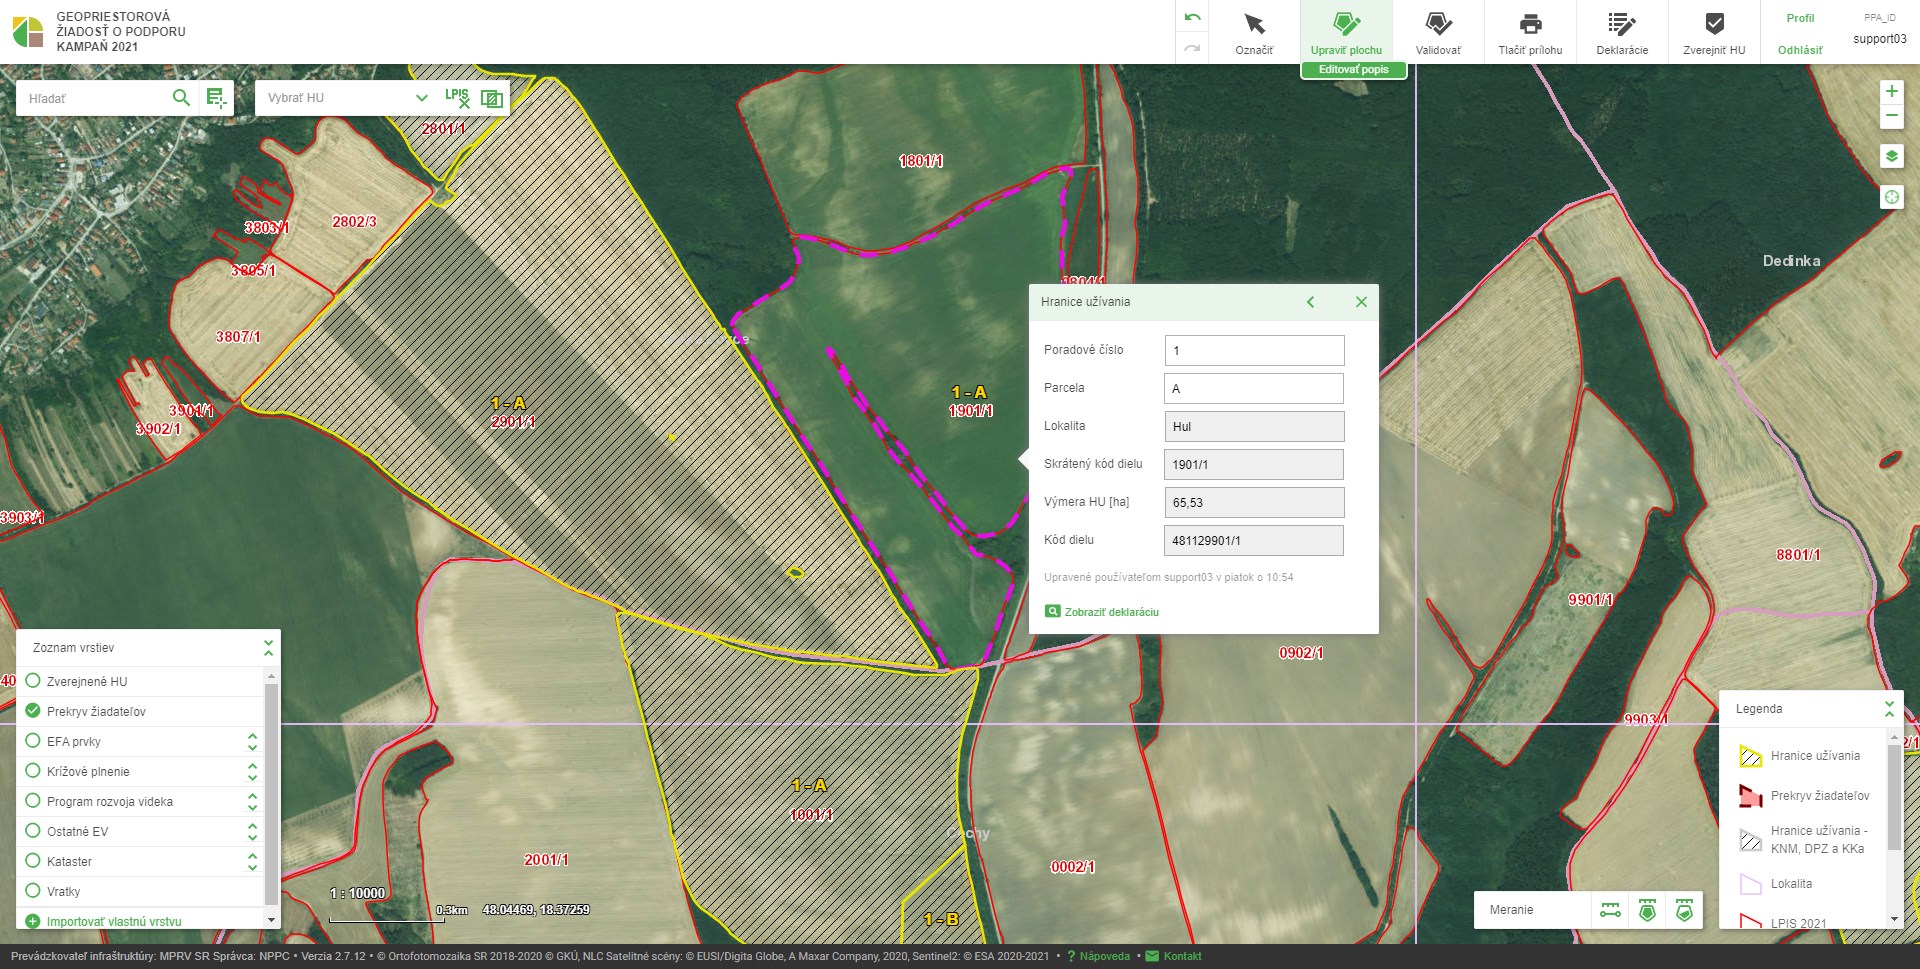Zoom out the map with minus button

coord(1891,116)
